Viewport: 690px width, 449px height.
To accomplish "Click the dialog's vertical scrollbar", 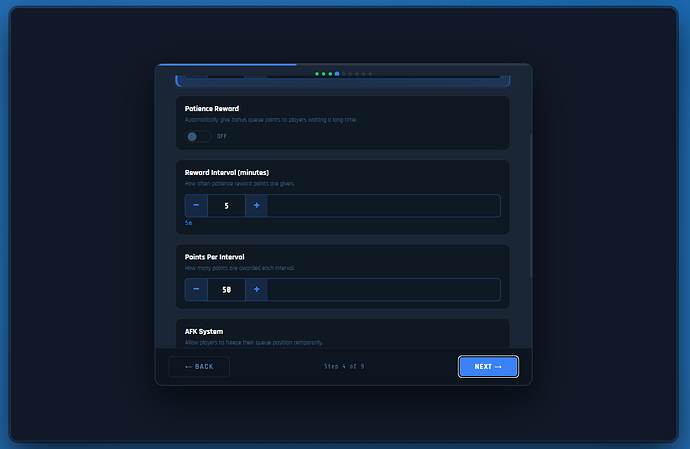I will pyautogui.click(x=531, y=206).
